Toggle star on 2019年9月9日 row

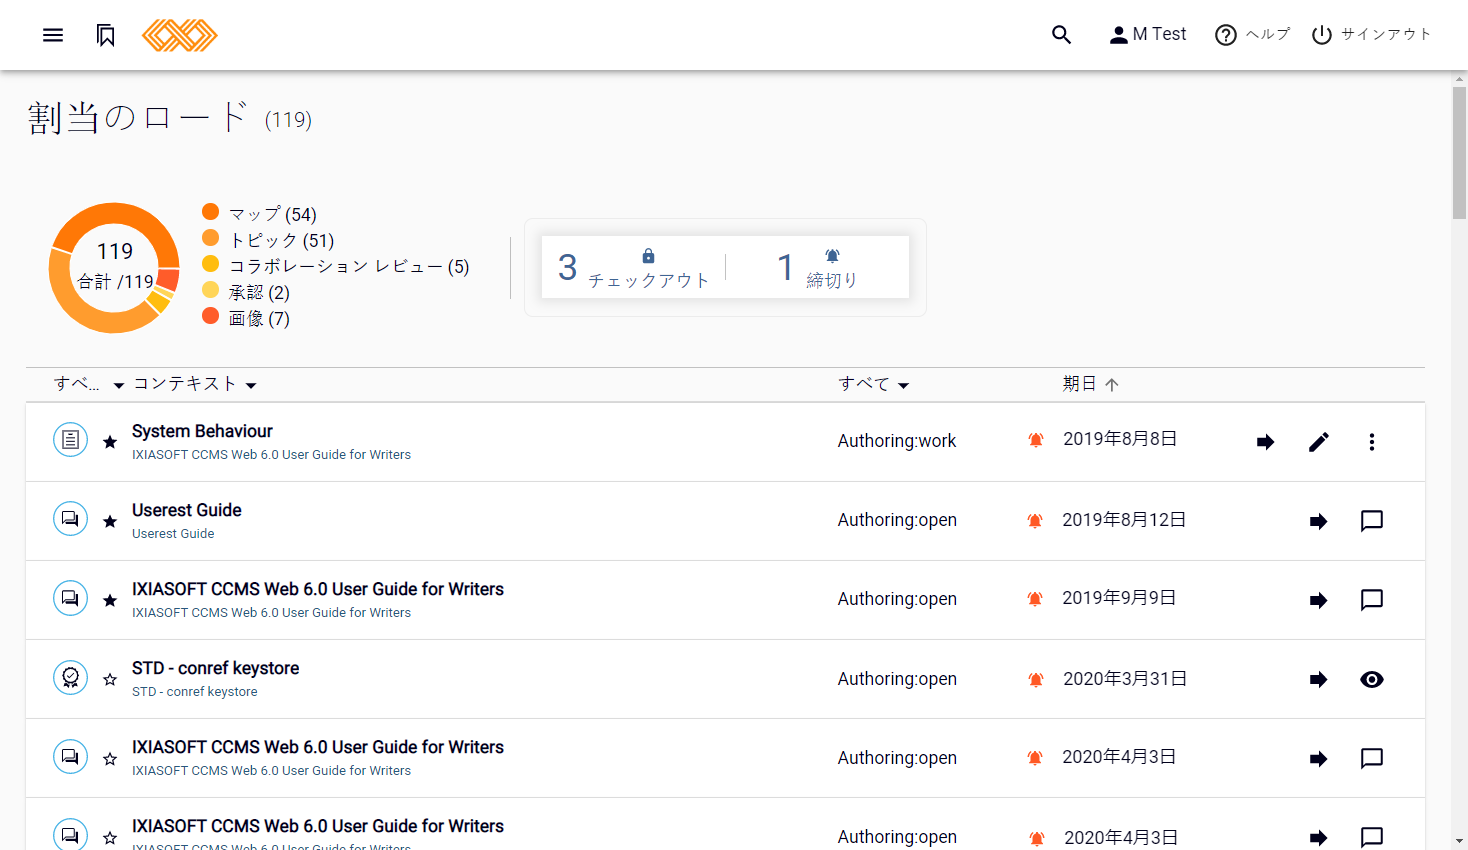coord(110,600)
